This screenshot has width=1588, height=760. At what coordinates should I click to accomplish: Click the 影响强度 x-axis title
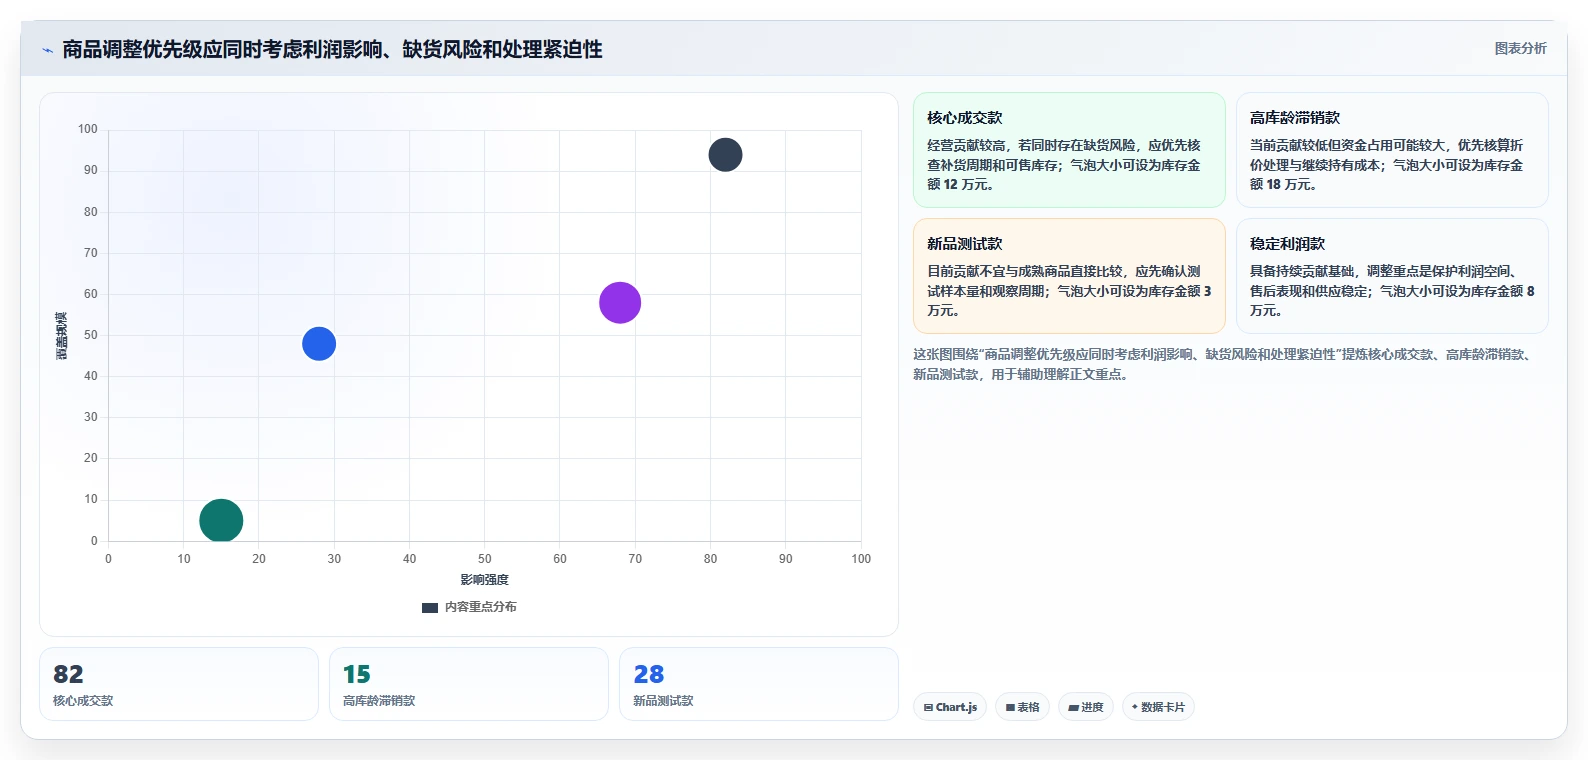point(485,580)
